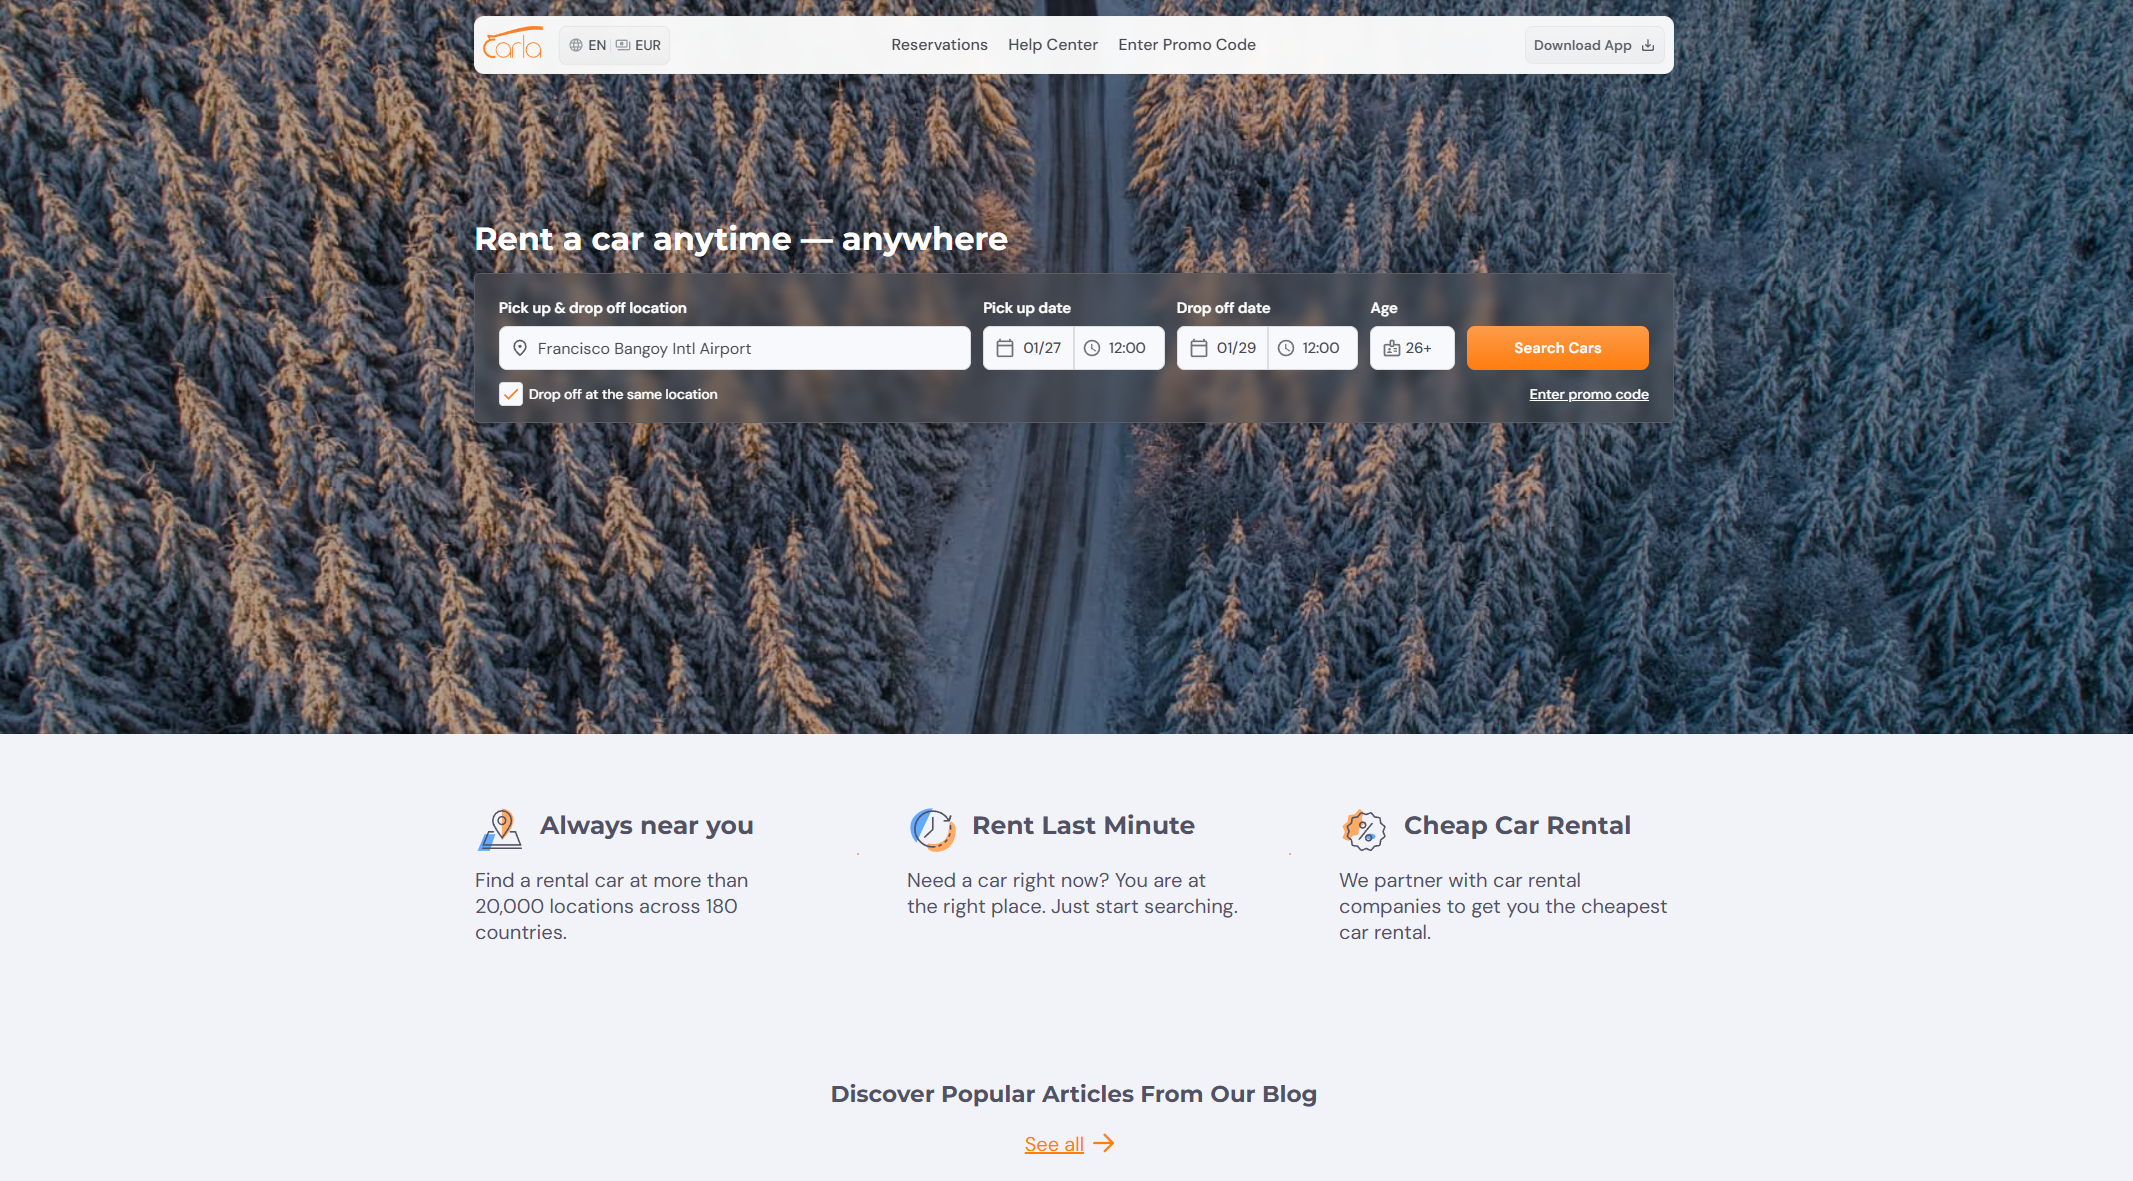Image resolution: width=2133 pixels, height=1181 pixels.
Task: Click the Always near you map icon
Action: point(500,829)
